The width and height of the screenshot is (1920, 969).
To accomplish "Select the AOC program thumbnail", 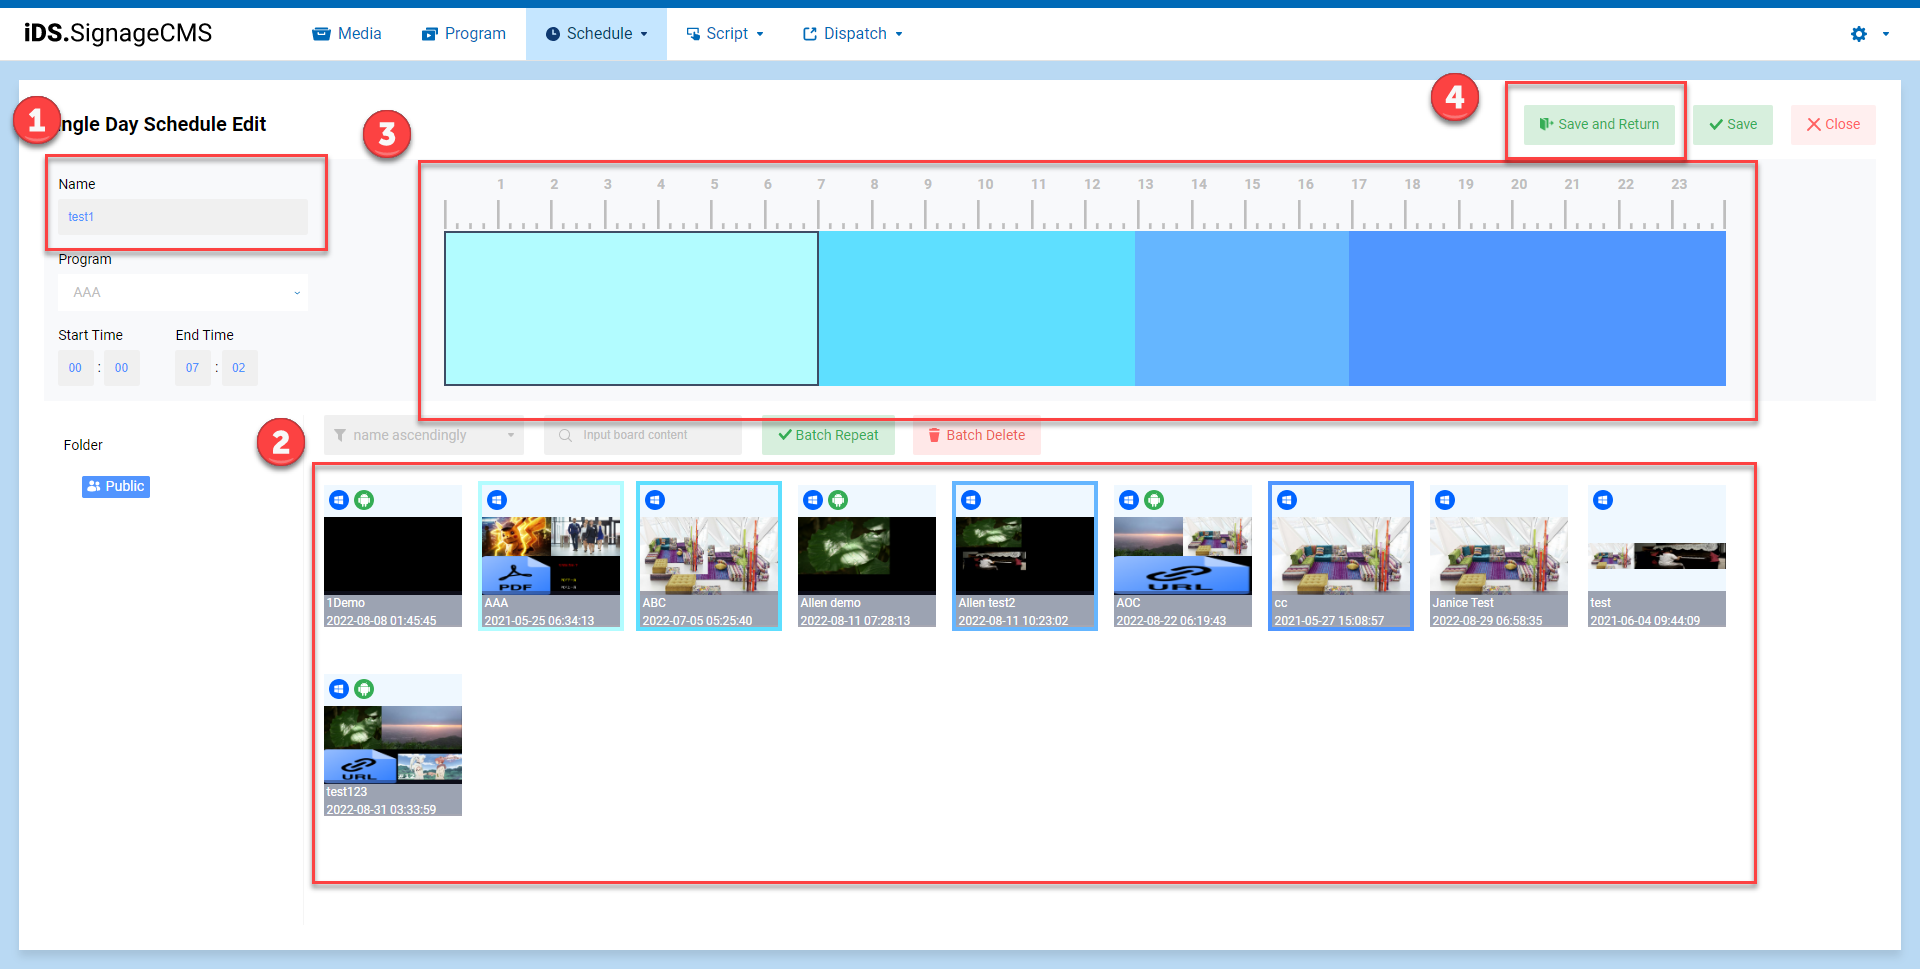I will tap(1183, 555).
